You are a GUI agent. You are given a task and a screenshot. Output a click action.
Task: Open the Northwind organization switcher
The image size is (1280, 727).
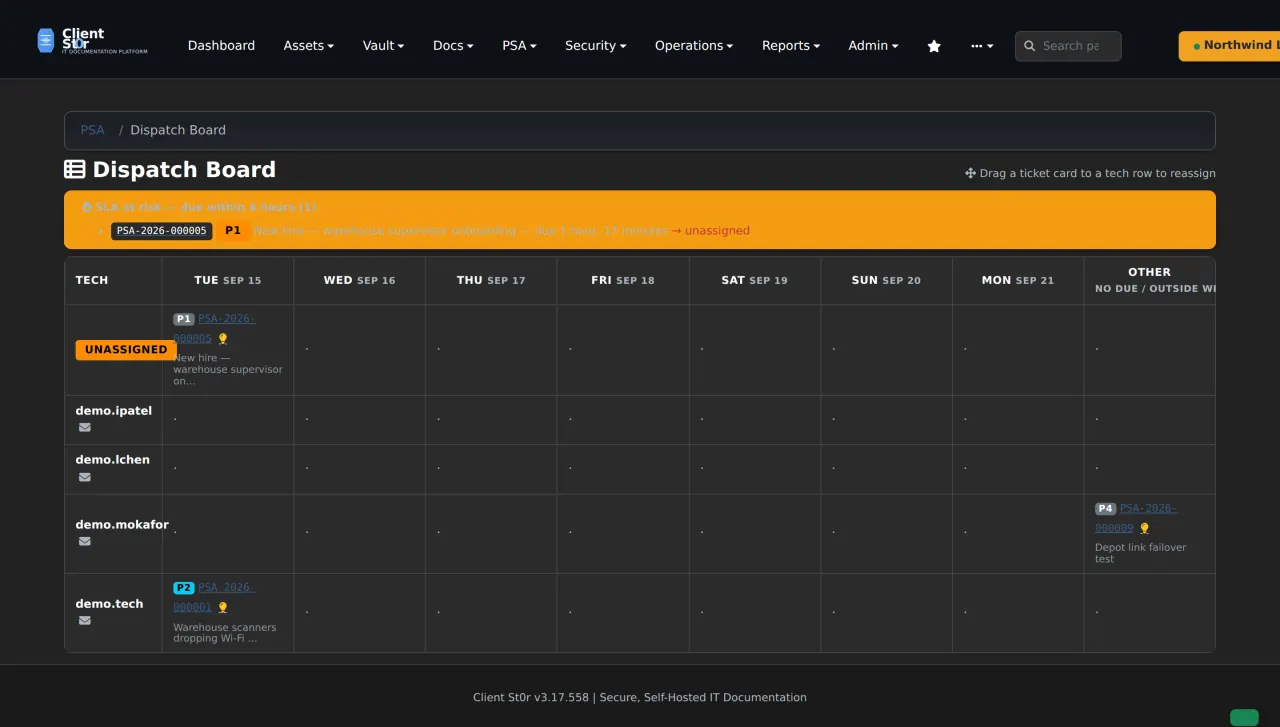1230,46
